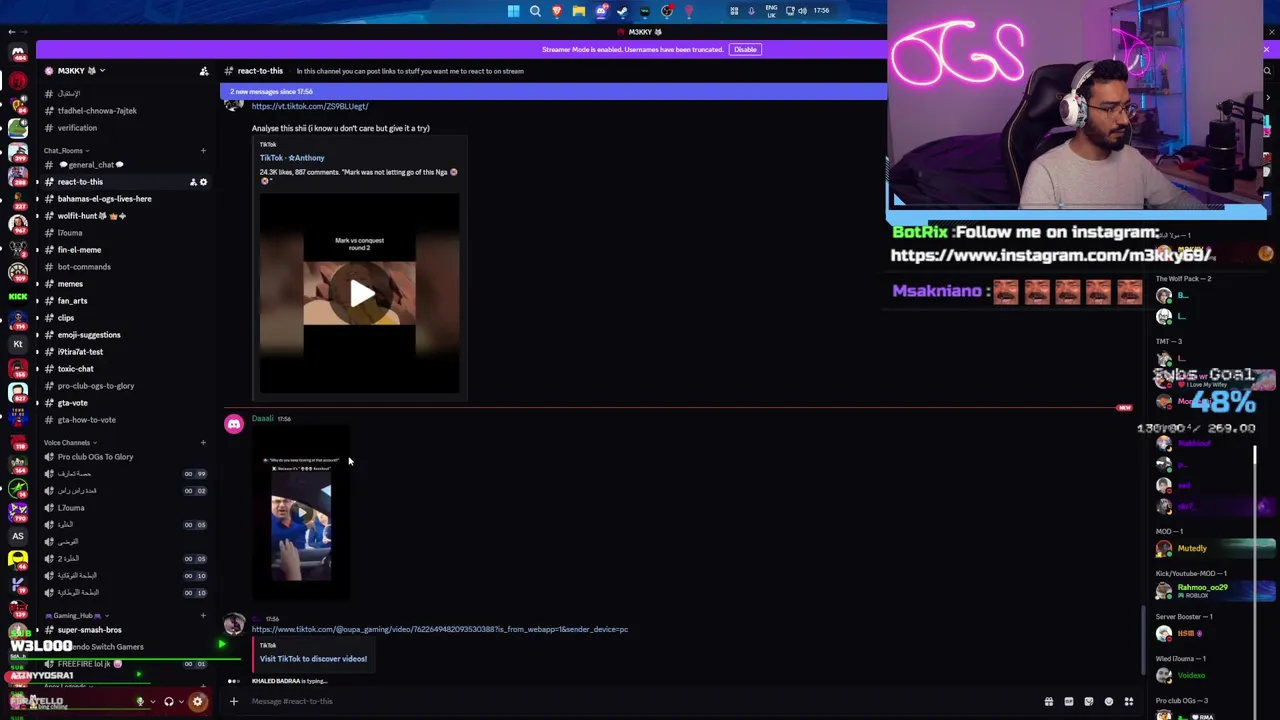The height and width of the screenshot is (720, 1280).
Task: Collapse the Chat_Rooms category
Action: (x=66, y=151)
